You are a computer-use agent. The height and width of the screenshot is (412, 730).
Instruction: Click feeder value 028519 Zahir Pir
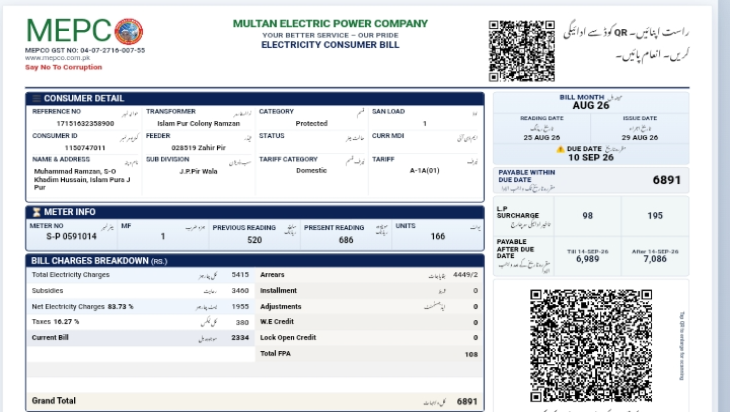198,148
